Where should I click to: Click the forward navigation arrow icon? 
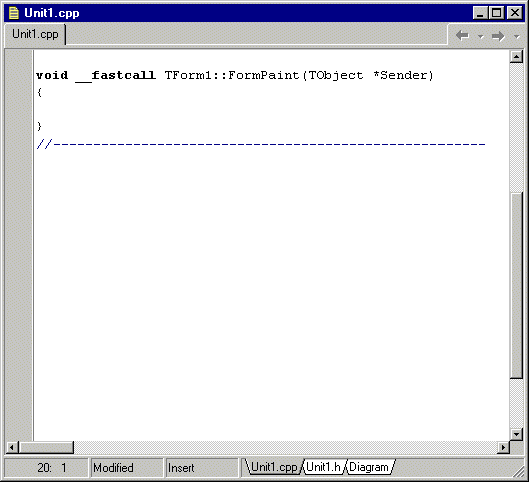pyautogui.click(x=498, y=36)
